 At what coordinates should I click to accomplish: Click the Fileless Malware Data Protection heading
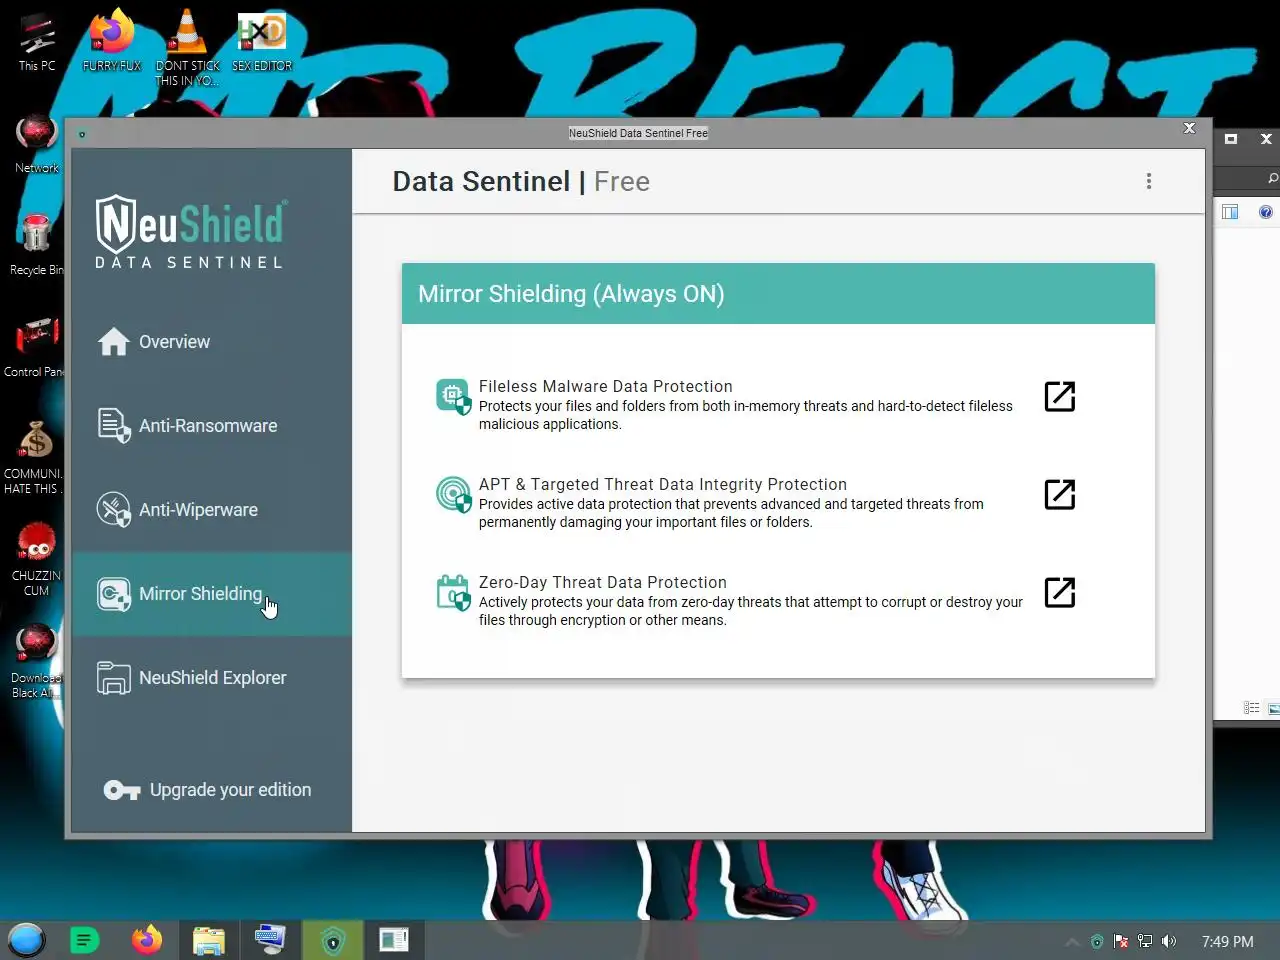pos(605,386)
